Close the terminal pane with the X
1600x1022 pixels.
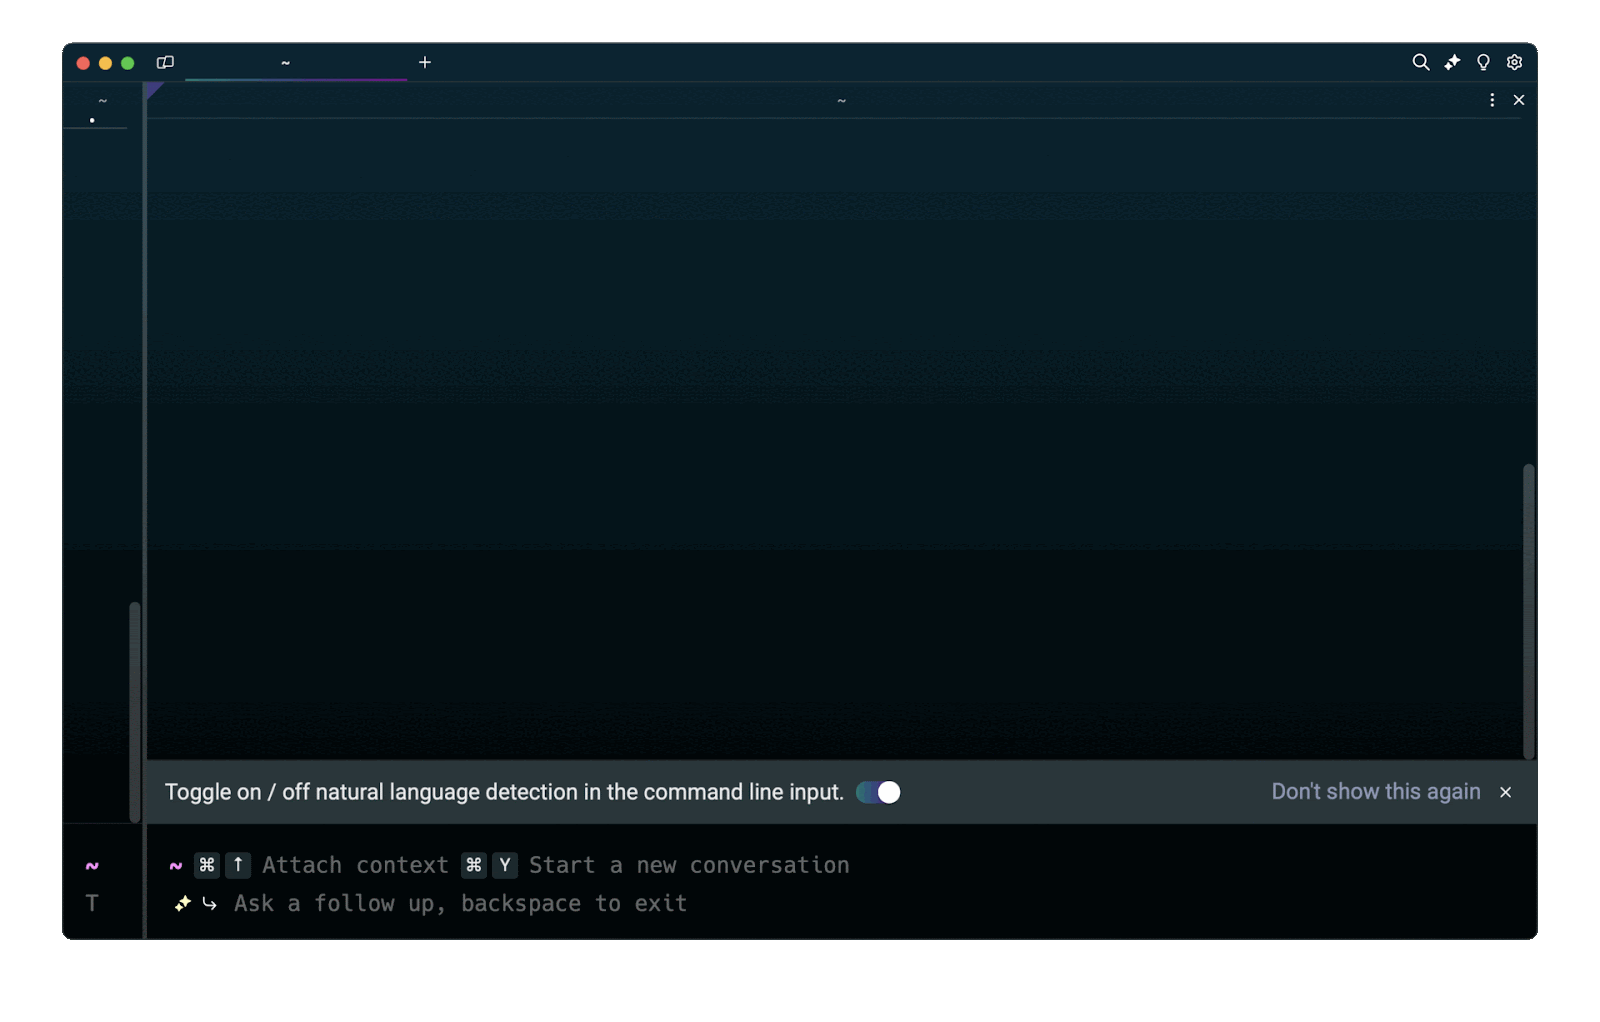(x=1519, y=100)
